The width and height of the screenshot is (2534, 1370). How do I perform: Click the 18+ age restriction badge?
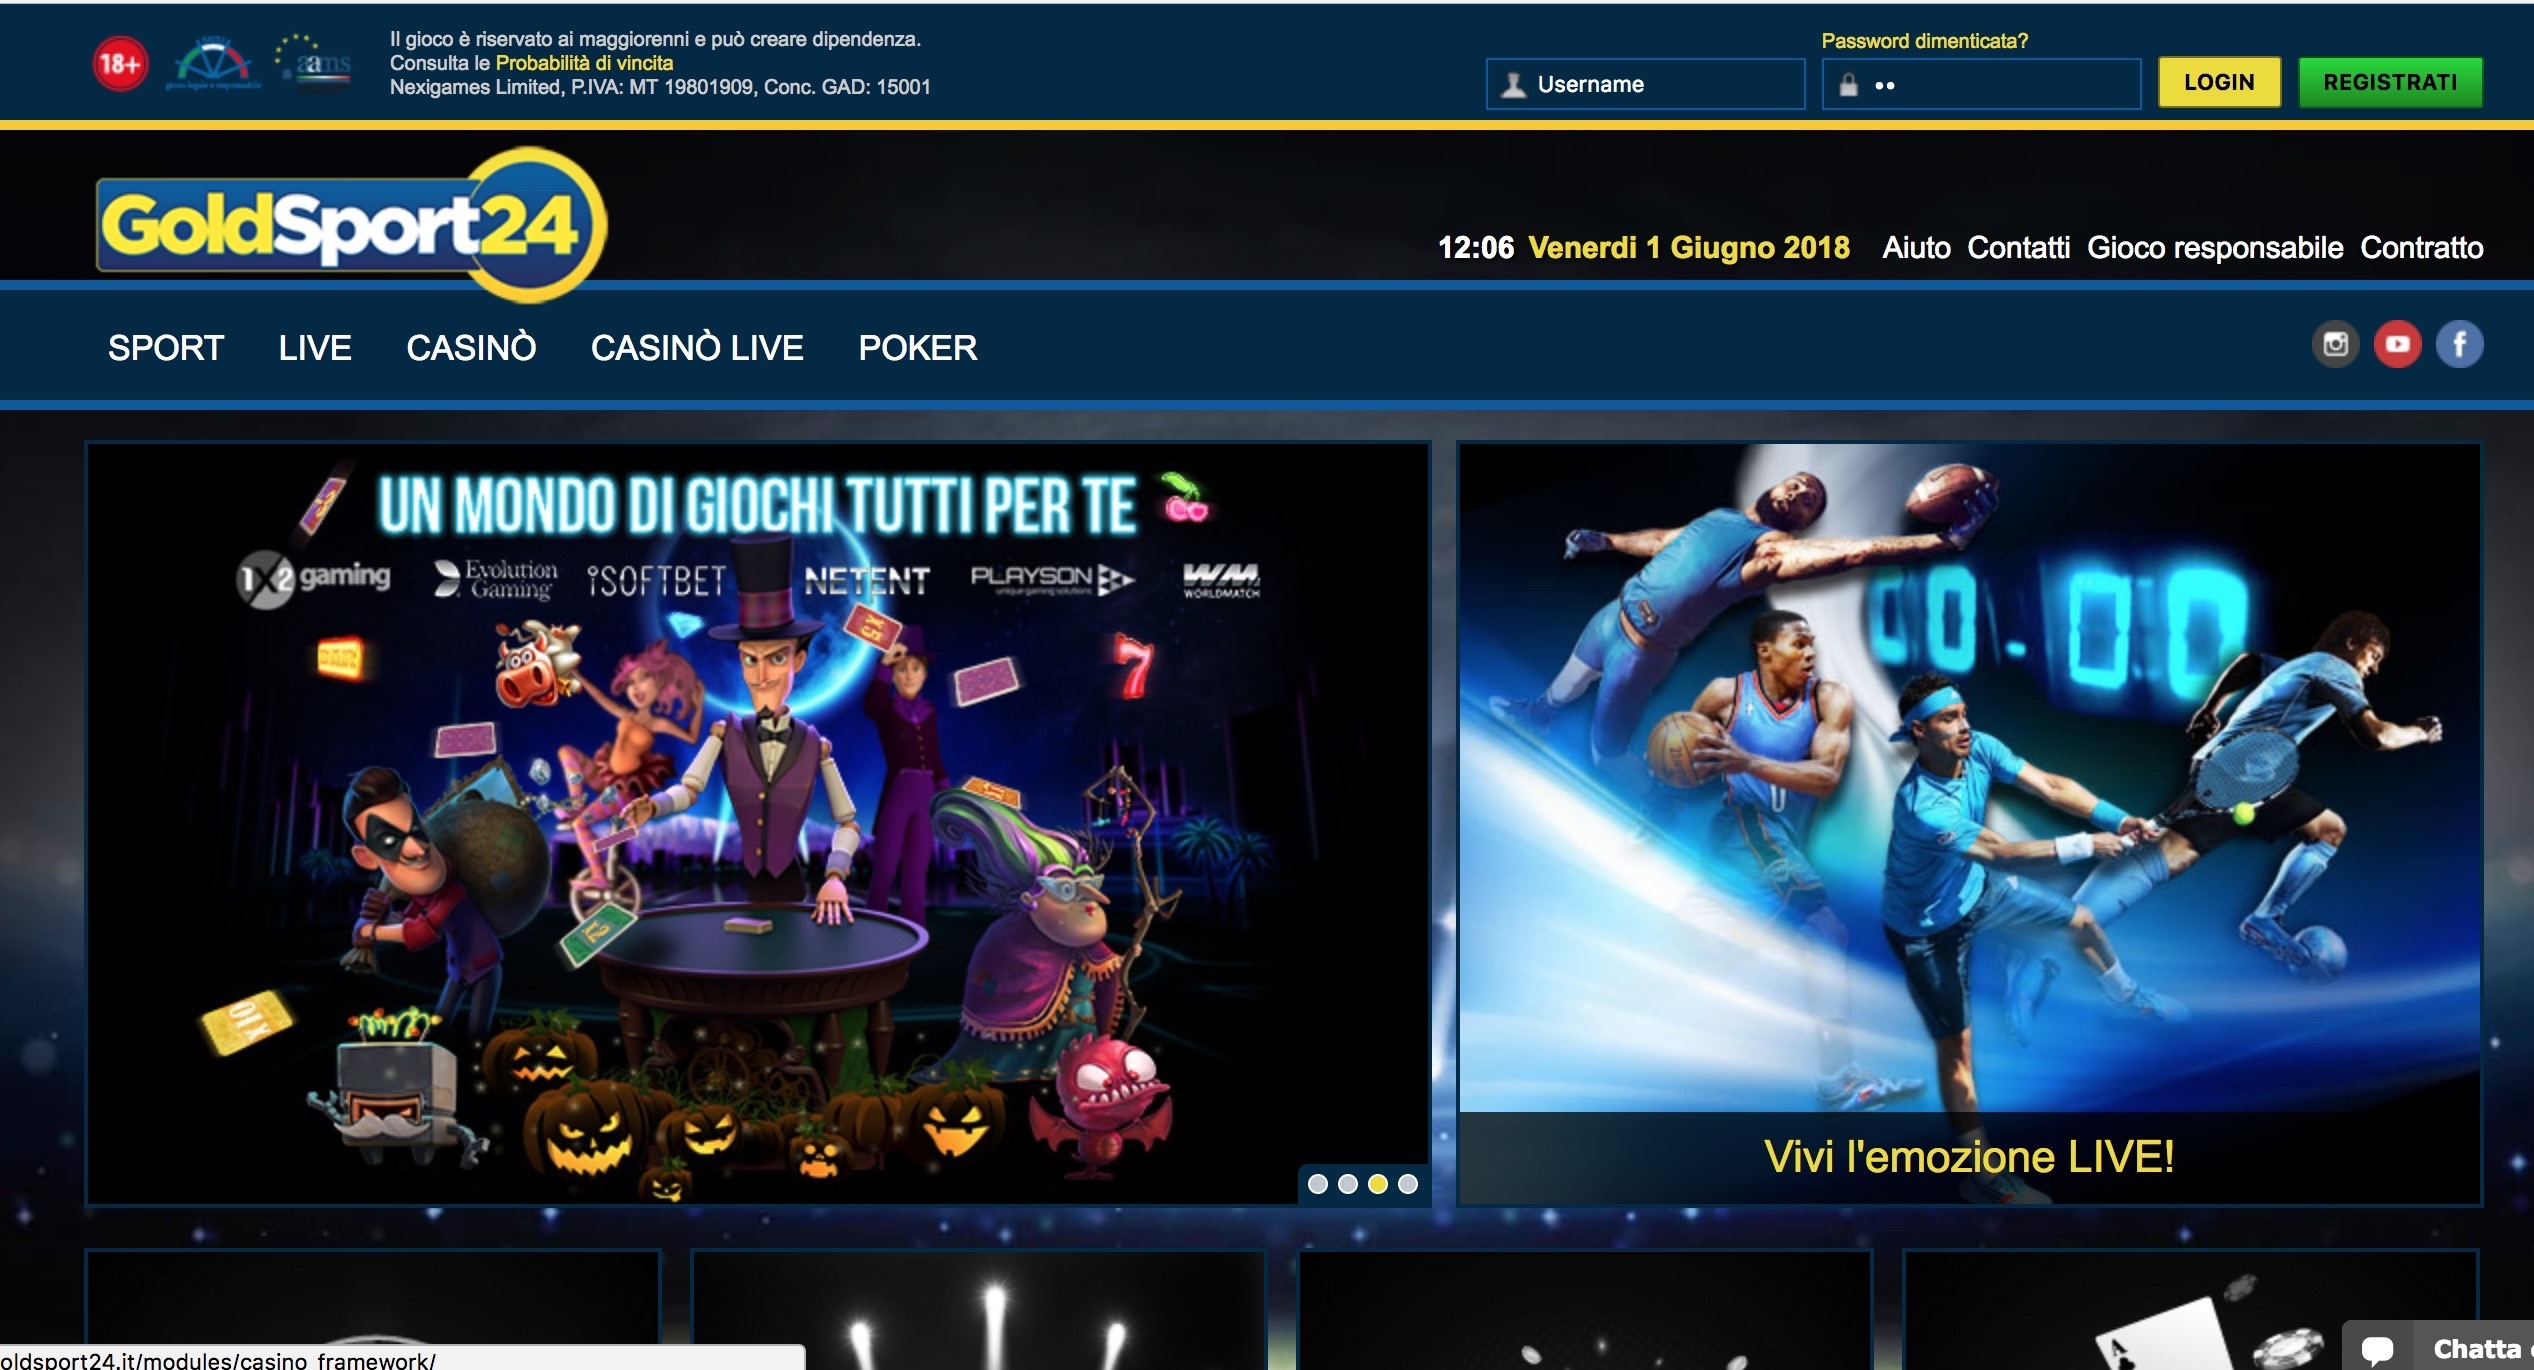pos(120,64)
